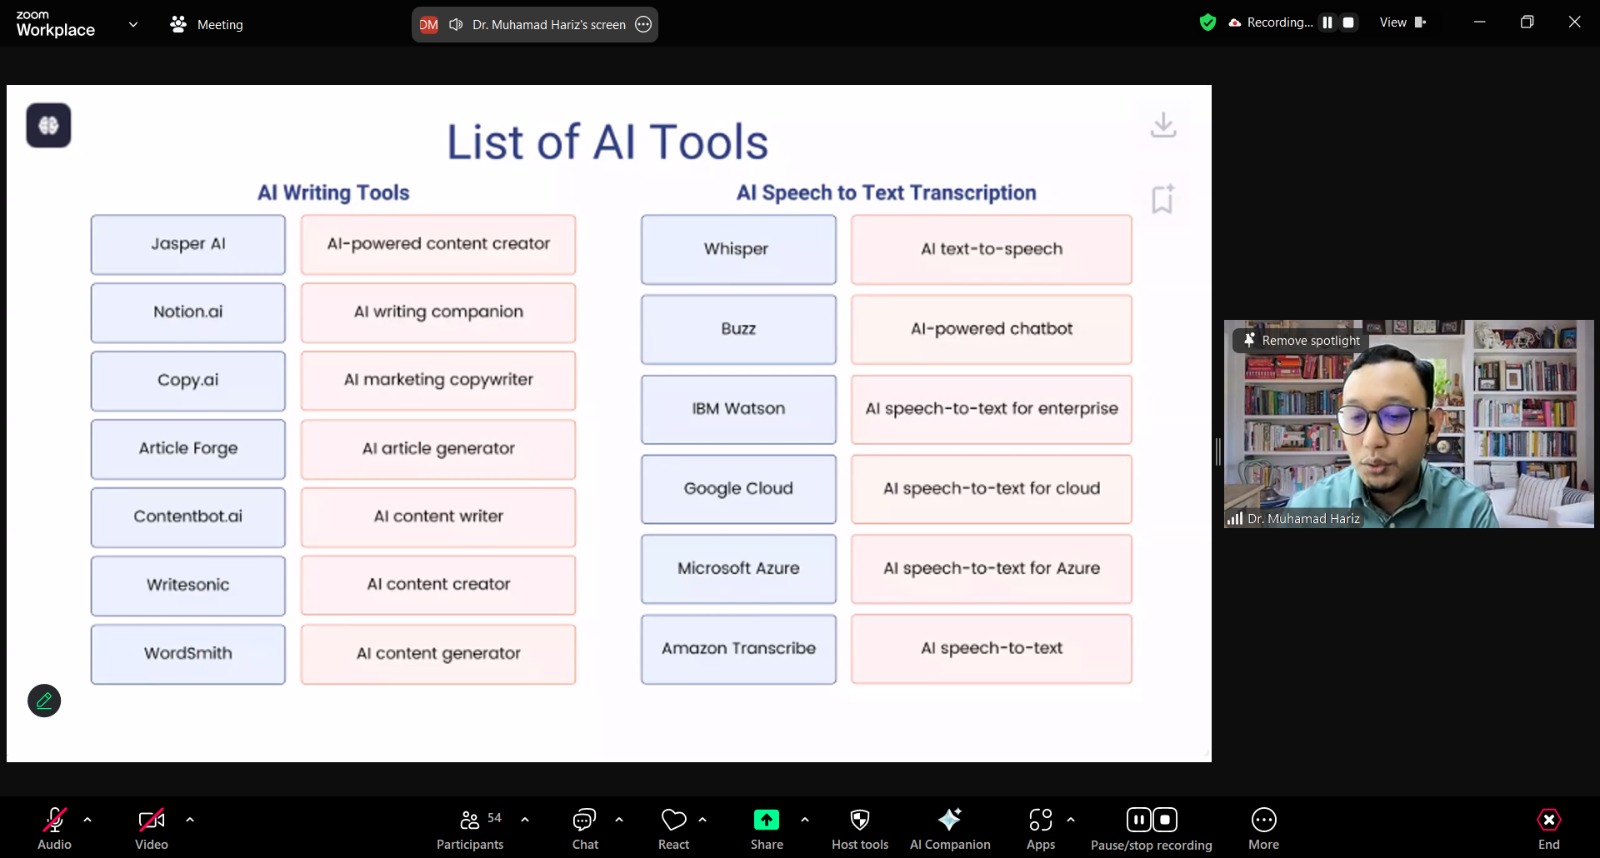Open the Apps button
Image resolution: width=1600 pixels, height=858 pixels.
(1041, 828)
